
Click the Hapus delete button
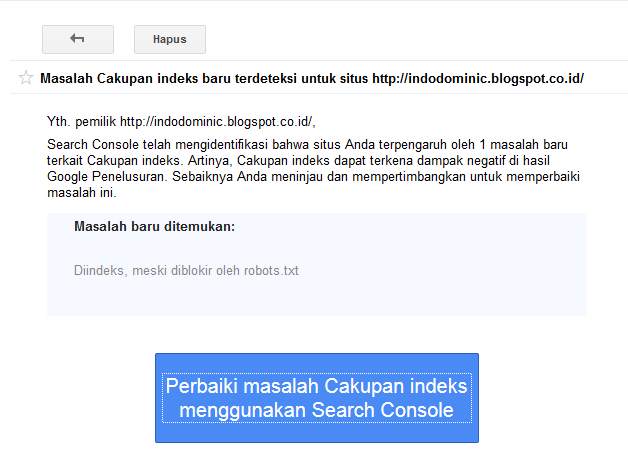point(170,39)
